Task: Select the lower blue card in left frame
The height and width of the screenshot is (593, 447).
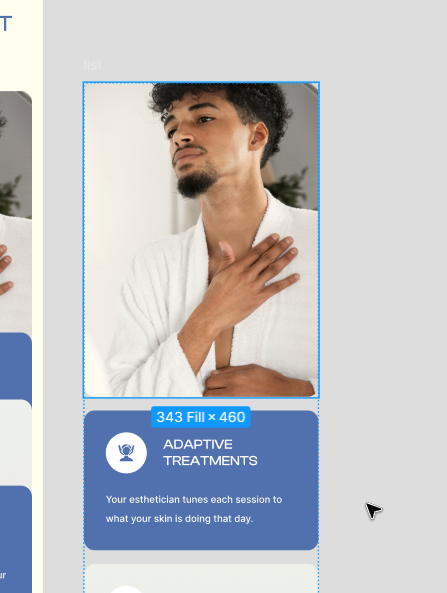Action: point(16,539)
